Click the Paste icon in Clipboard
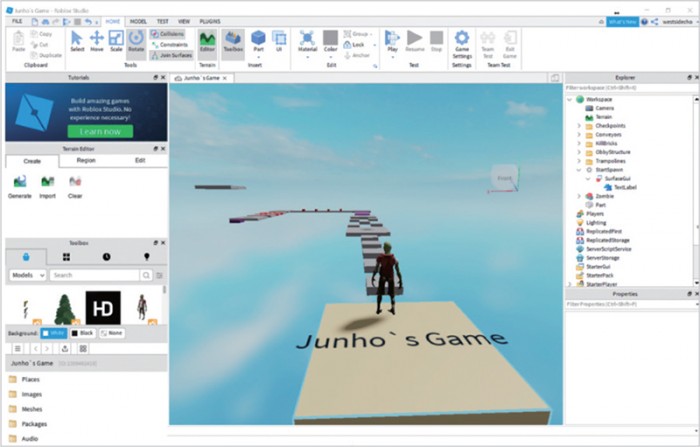The image size is (700, 447). [x=18, y=41]
